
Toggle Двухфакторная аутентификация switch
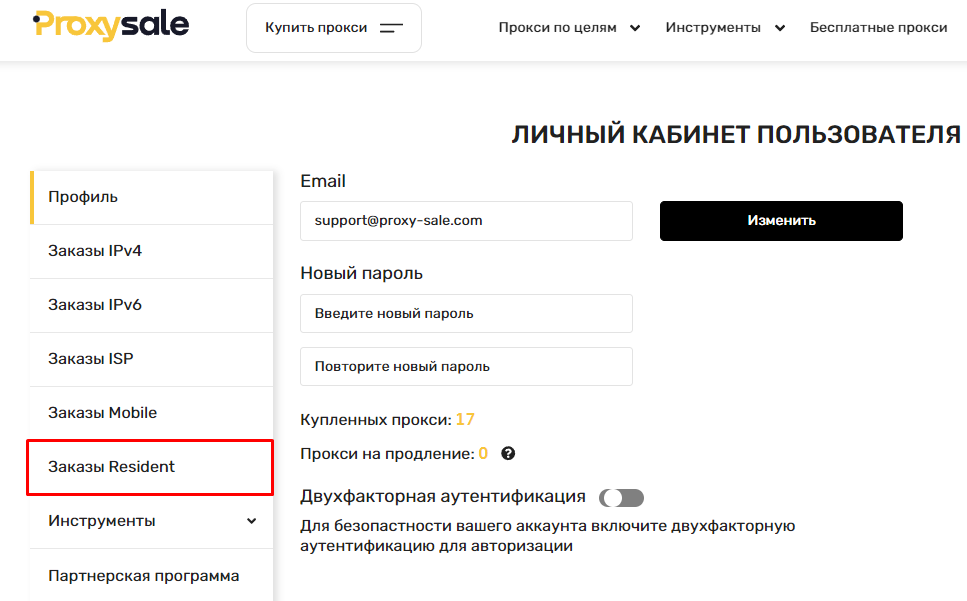pyautogui.click(x=621, y=497)
